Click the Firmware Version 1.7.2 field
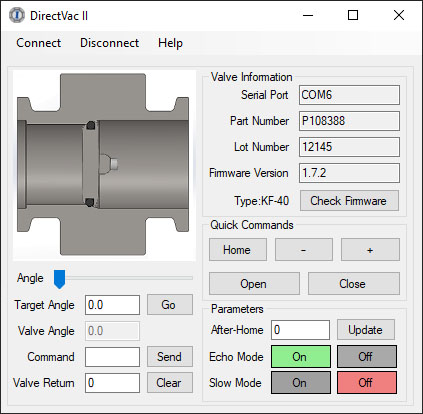 (349, 173)
